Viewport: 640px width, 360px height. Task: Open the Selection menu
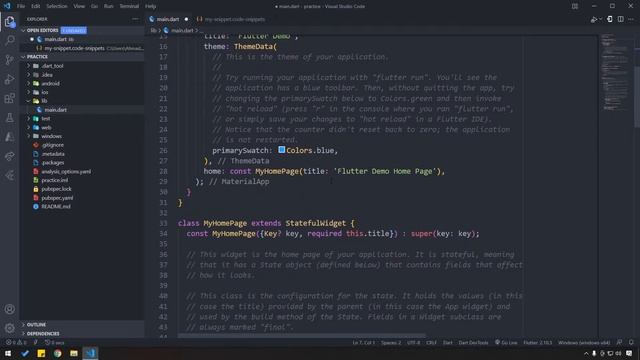[x=56, y=6]
